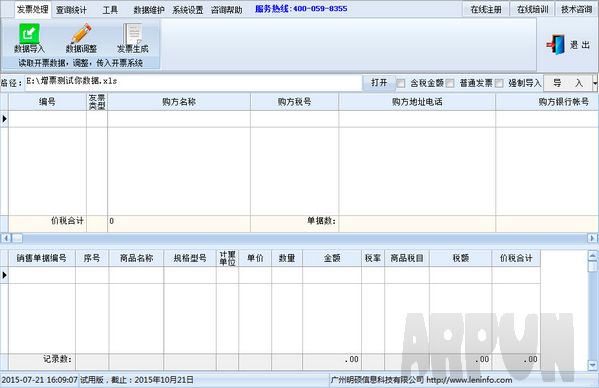Click the 数据导入 green import icon
Screen dimensions: 599x388
[x=29, y=34]
